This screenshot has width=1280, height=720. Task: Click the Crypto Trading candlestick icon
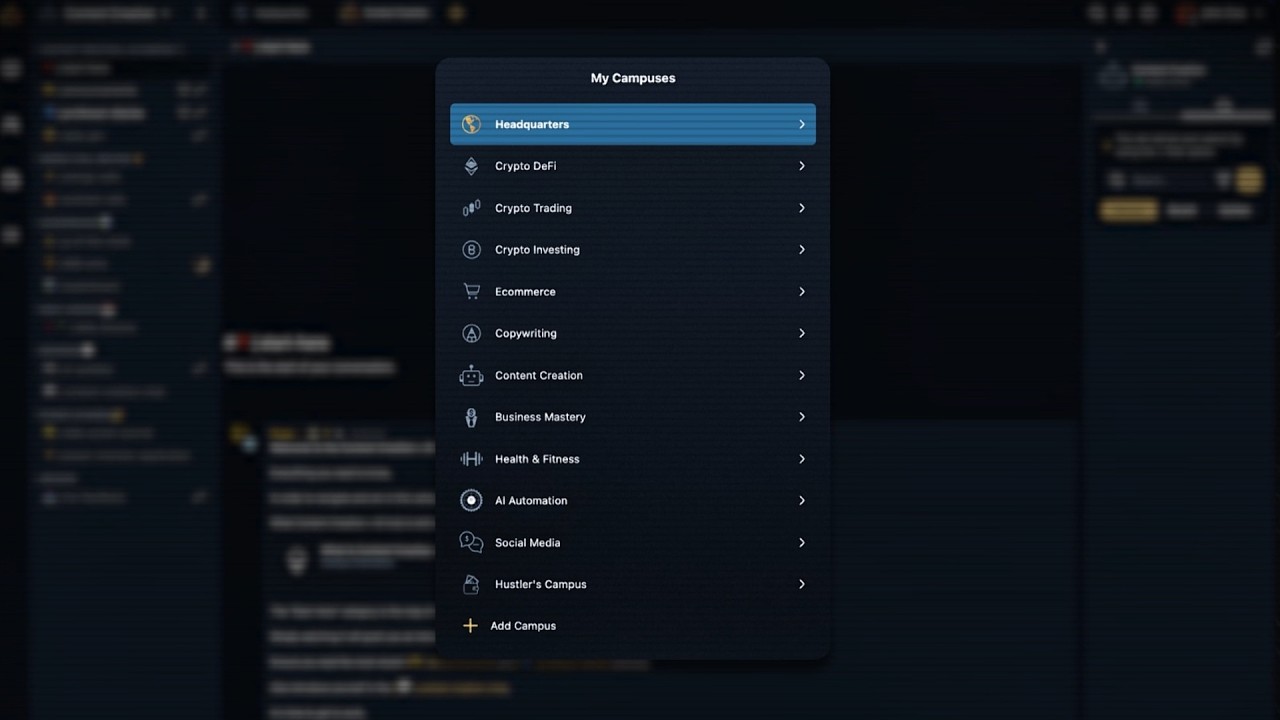[x=471, y=208]
